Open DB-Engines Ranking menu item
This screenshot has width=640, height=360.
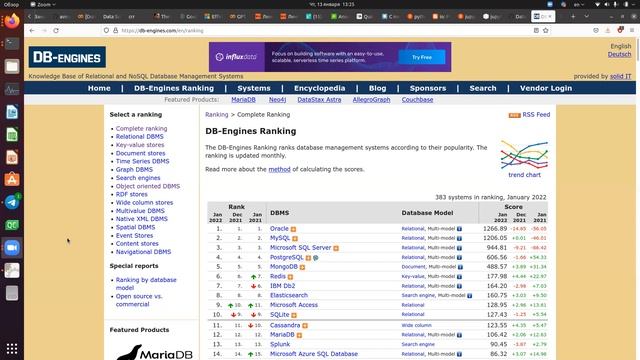pyautogui.click(x=174, y=88)
